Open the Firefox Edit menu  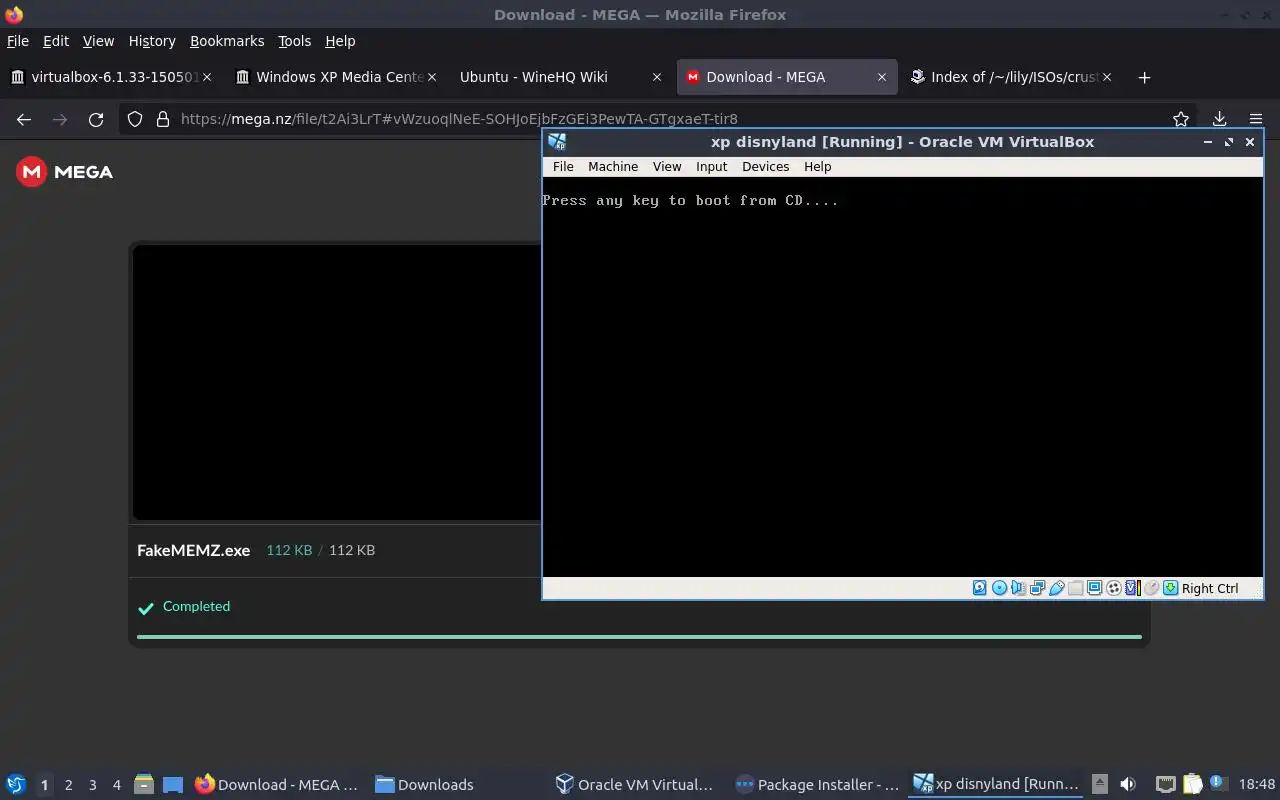point(56,41)
